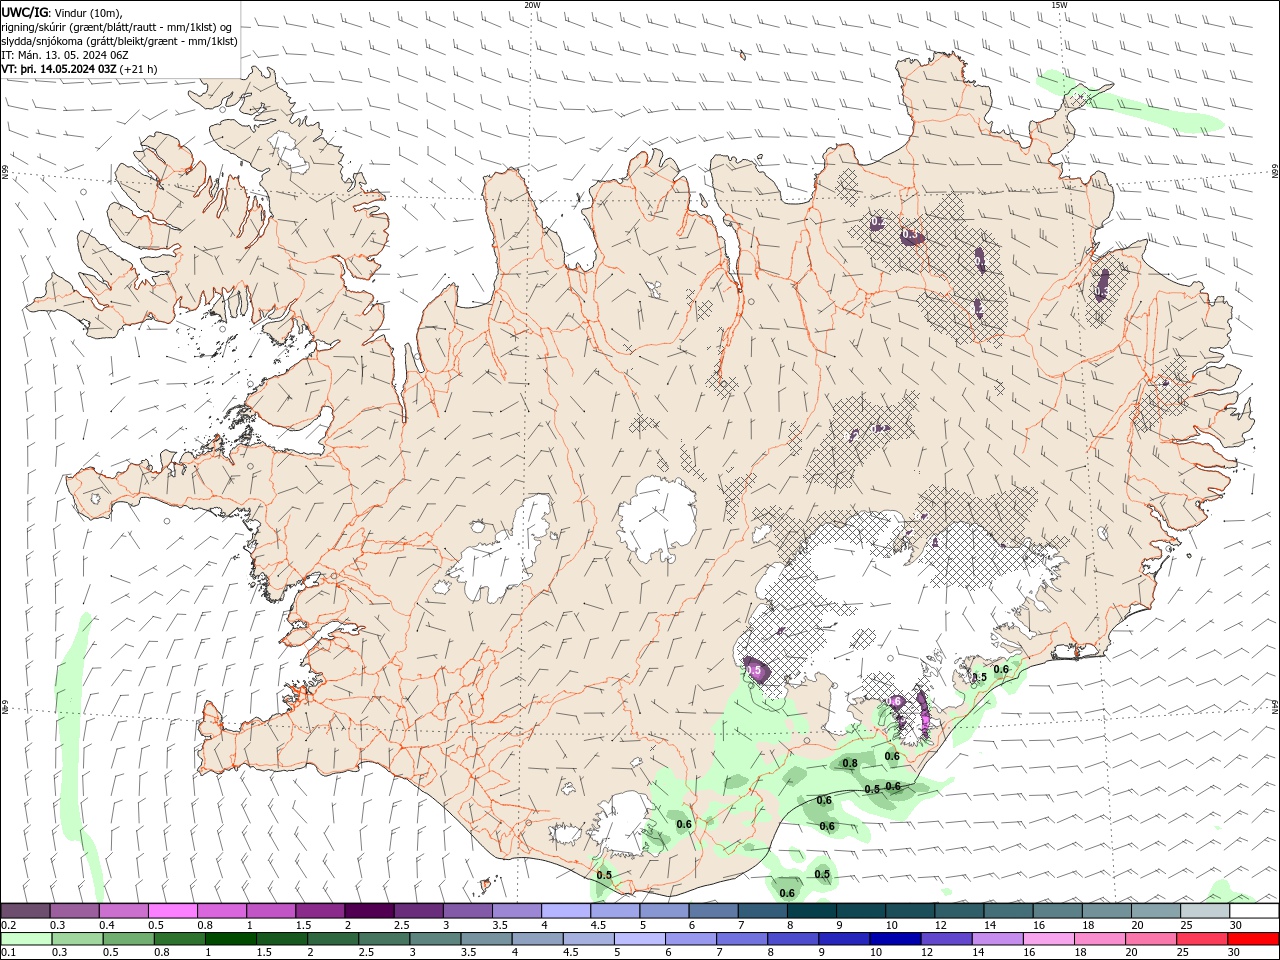Click the upper legend label 2.5
1280x960 pixels.
401,925
